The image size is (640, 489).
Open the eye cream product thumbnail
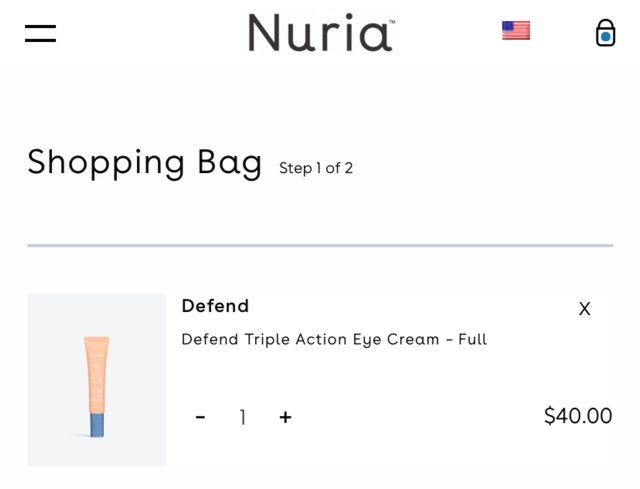pyautogui.click(x=97, y=379)
